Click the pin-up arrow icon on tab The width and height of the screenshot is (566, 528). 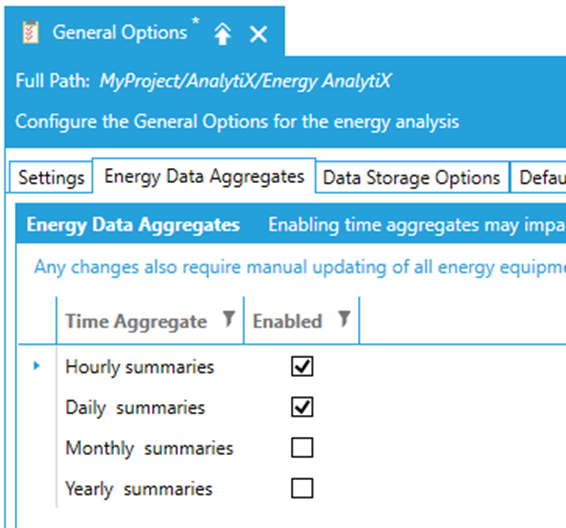(223, 34)
